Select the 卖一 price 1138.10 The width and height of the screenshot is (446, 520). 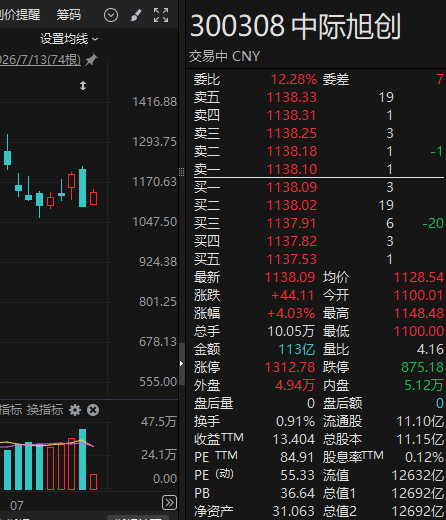pos(292,169)
